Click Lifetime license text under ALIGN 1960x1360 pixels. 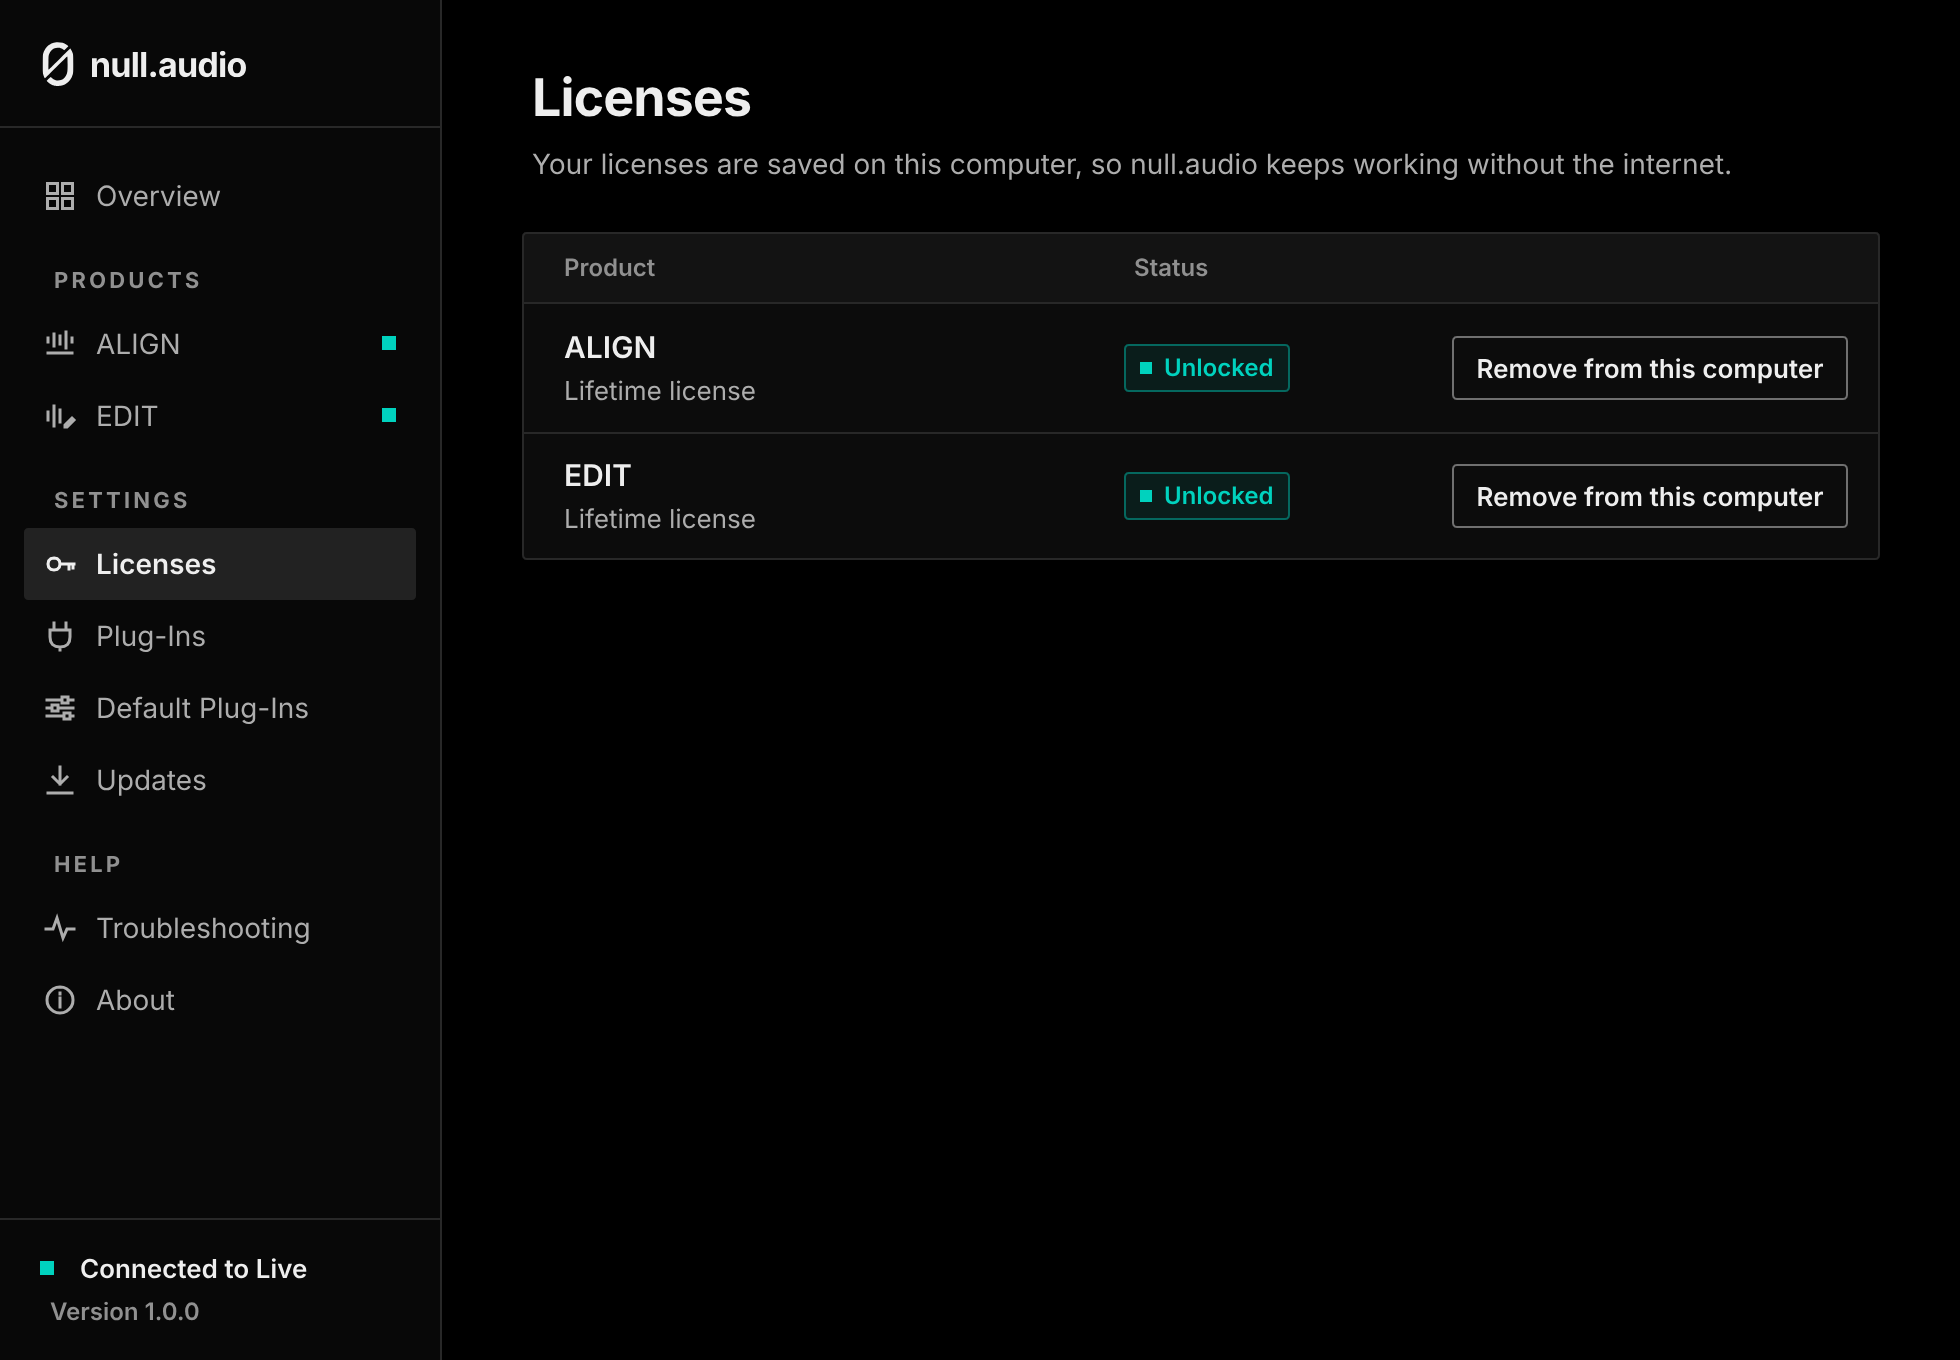click(x=659, y=391)
